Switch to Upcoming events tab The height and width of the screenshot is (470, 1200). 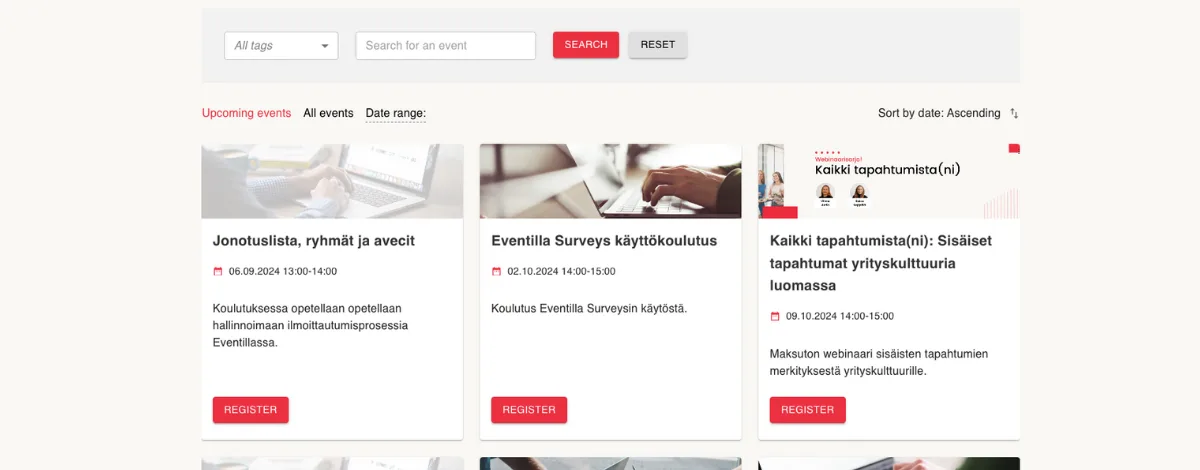click(x=246, y=113)
